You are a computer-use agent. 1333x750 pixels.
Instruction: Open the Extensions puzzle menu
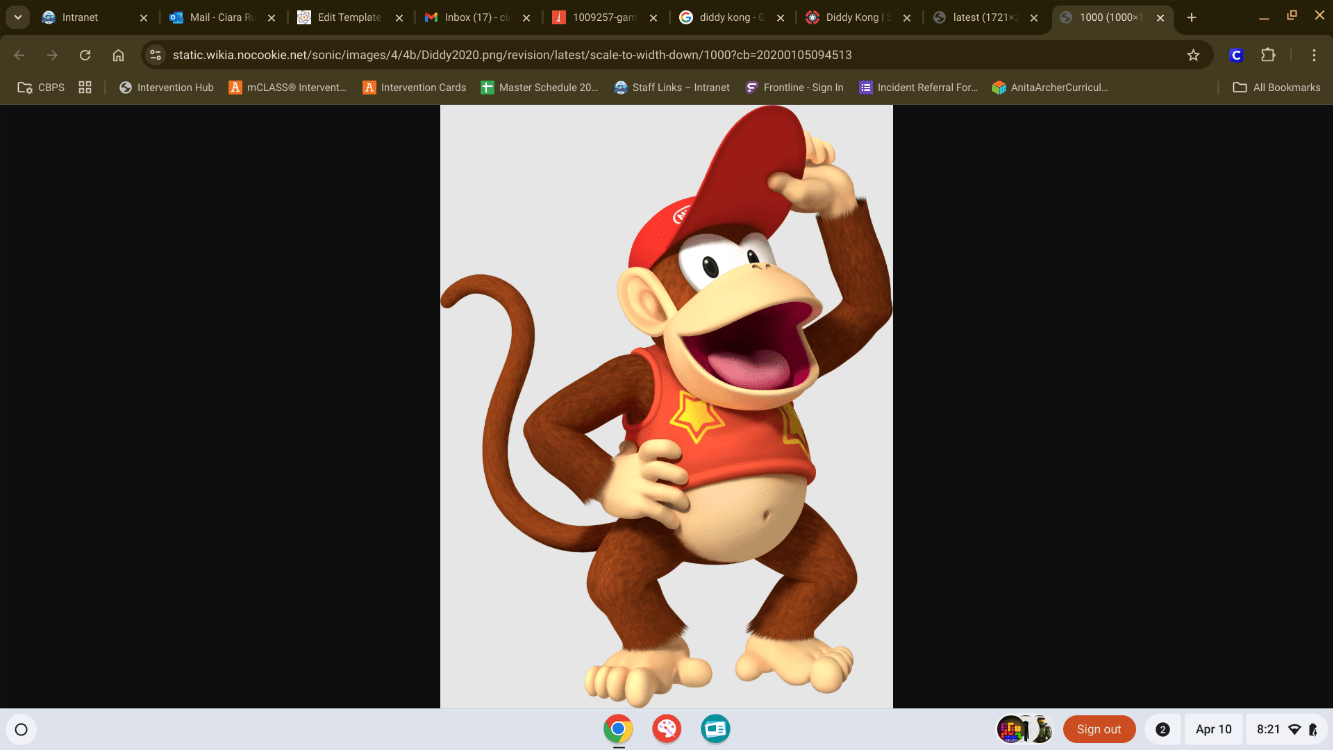tap(1268, 55)
